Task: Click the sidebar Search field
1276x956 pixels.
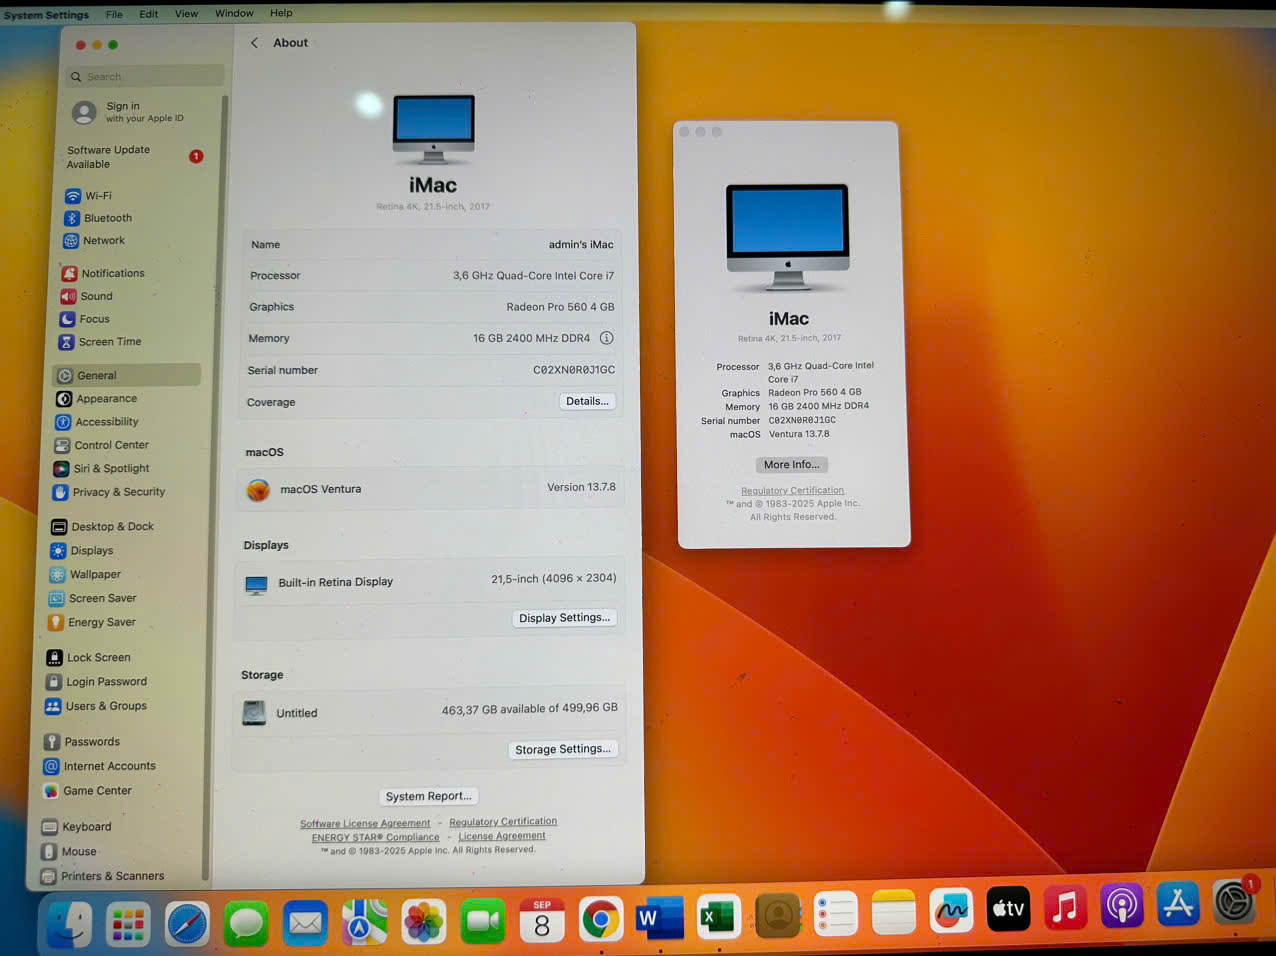Action: (x=145, y=77)
